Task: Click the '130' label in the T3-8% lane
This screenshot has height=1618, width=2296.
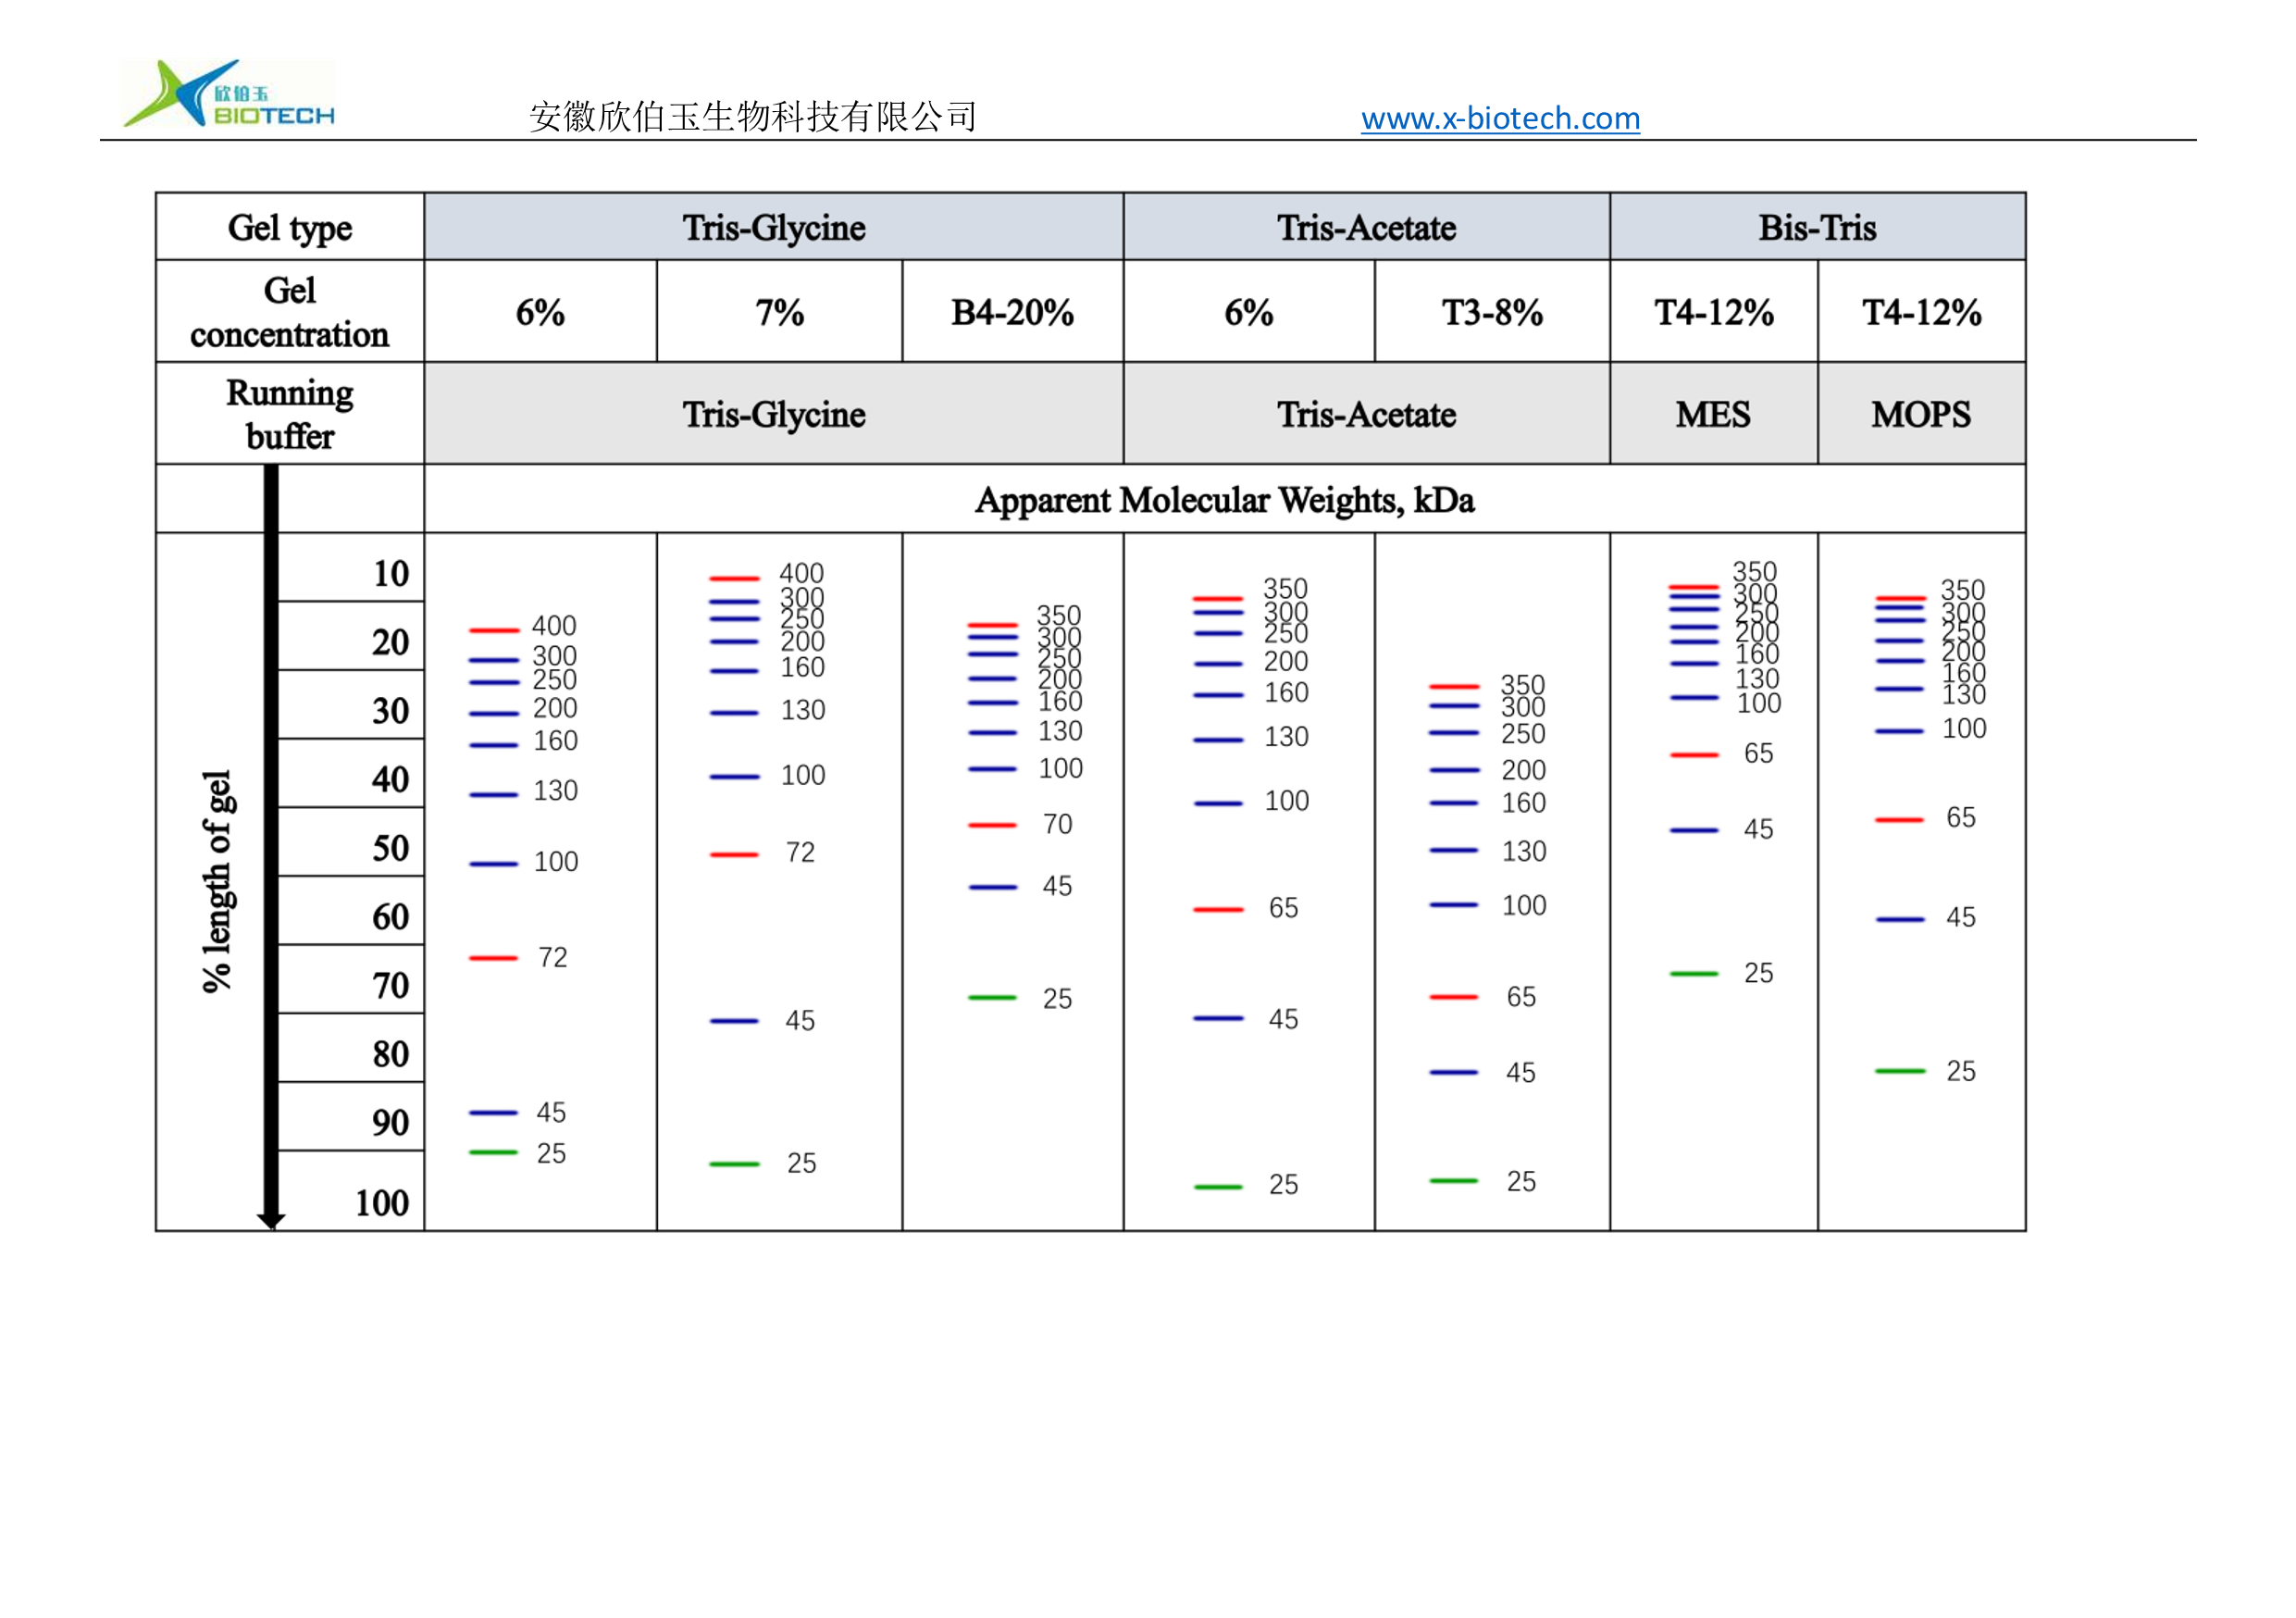Action: (x=1524, y=851)
